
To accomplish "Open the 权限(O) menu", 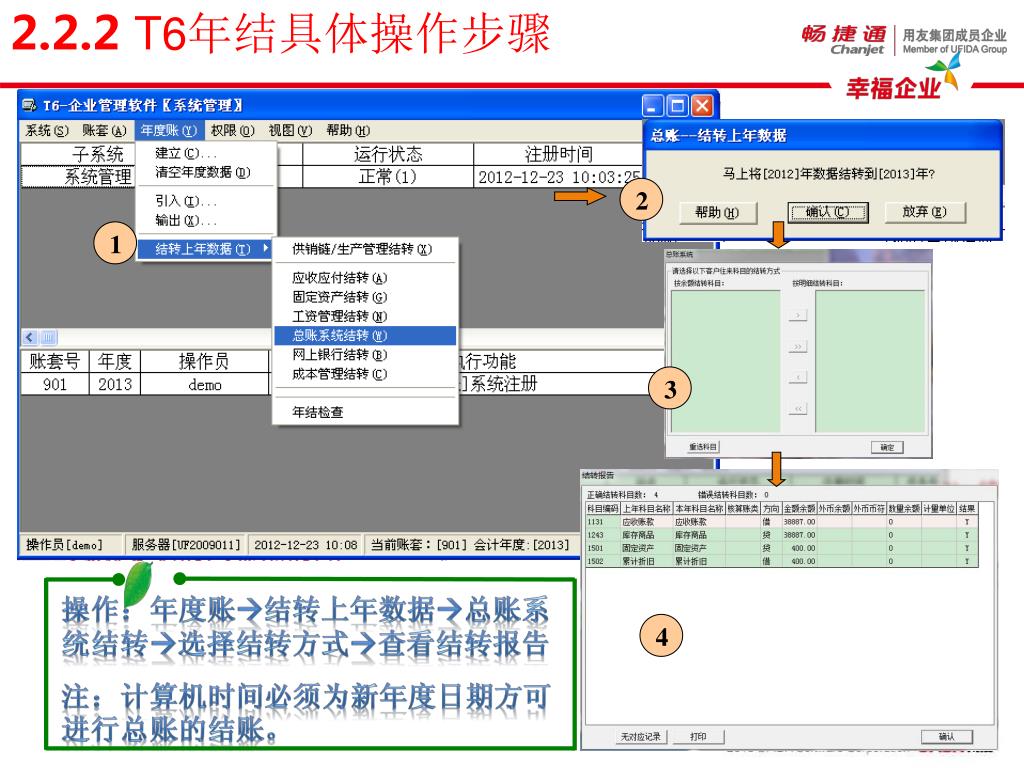I will tap(232, 131).
